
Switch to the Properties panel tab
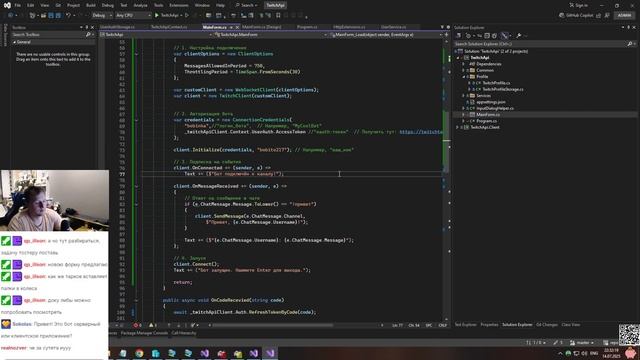[489, 325]
